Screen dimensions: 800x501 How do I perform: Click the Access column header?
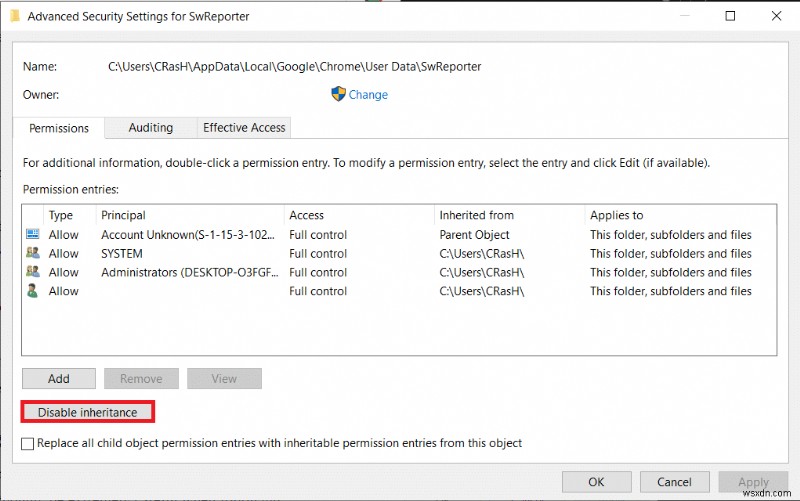pyautogui.click(x=306, y=215)
